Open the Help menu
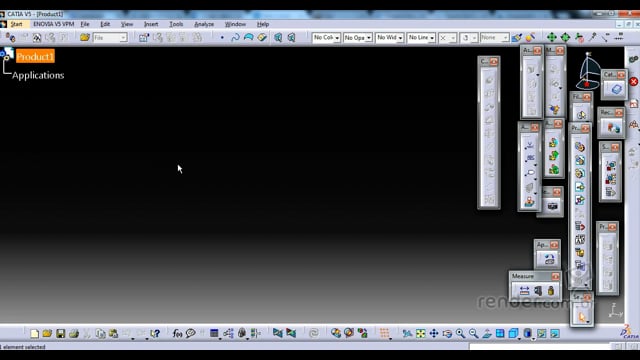This screenshot has width=640, height=360. pyautogui.click(x=262, y=24)
